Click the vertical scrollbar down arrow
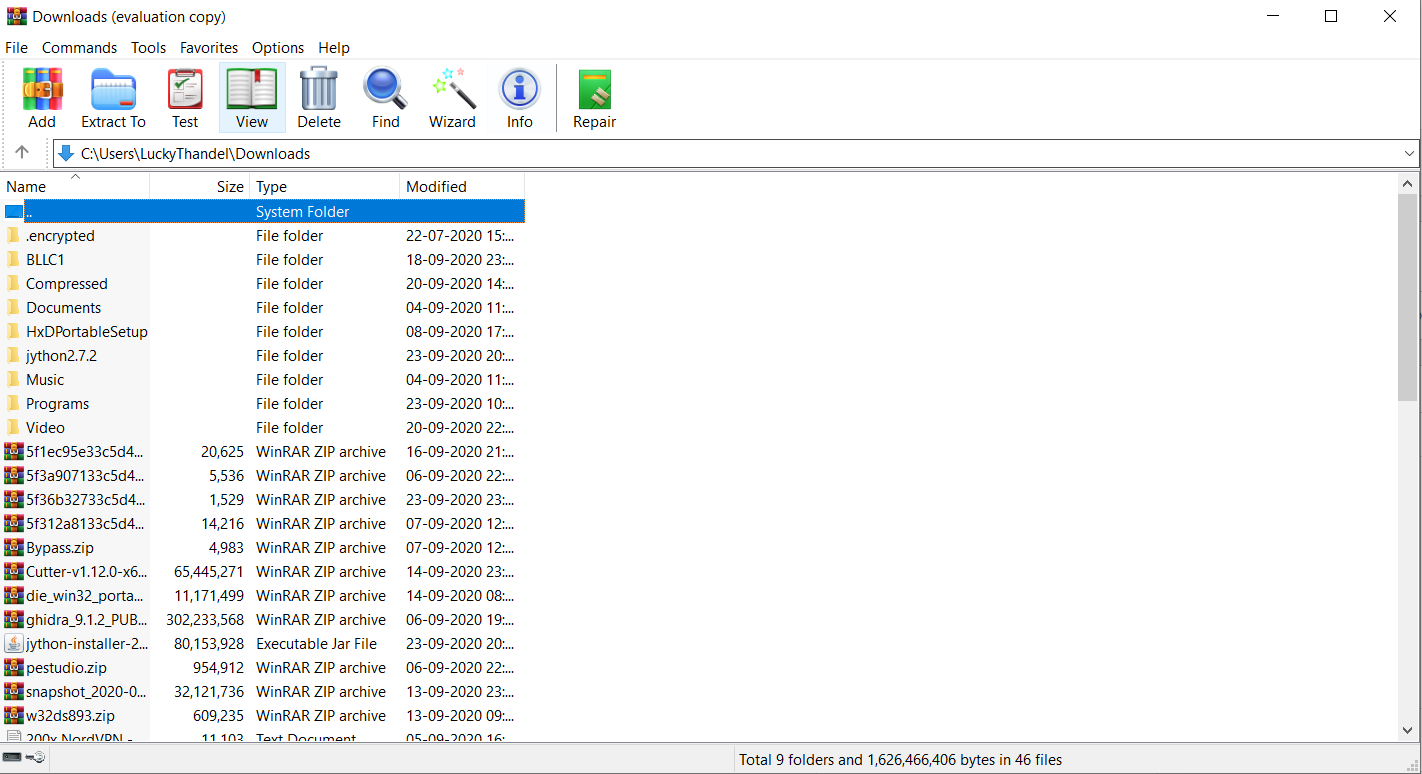 [x=1408, y=731]
